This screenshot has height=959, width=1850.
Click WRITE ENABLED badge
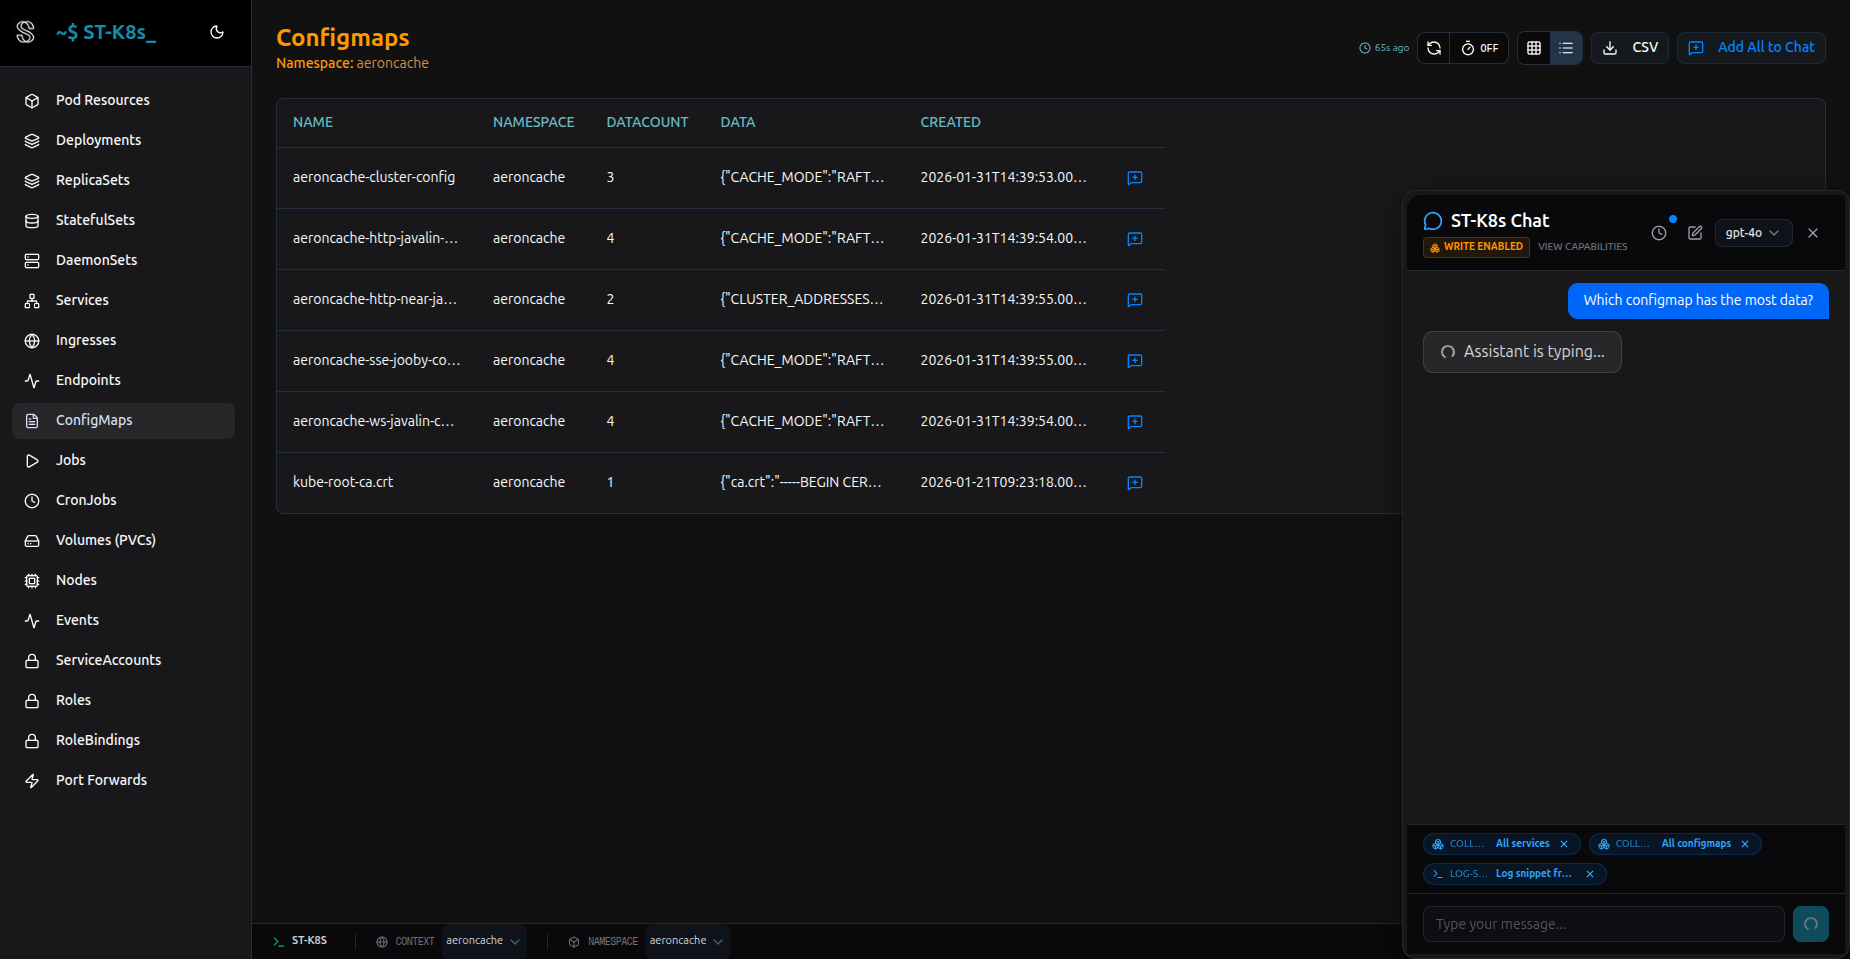pos(1476,247)
